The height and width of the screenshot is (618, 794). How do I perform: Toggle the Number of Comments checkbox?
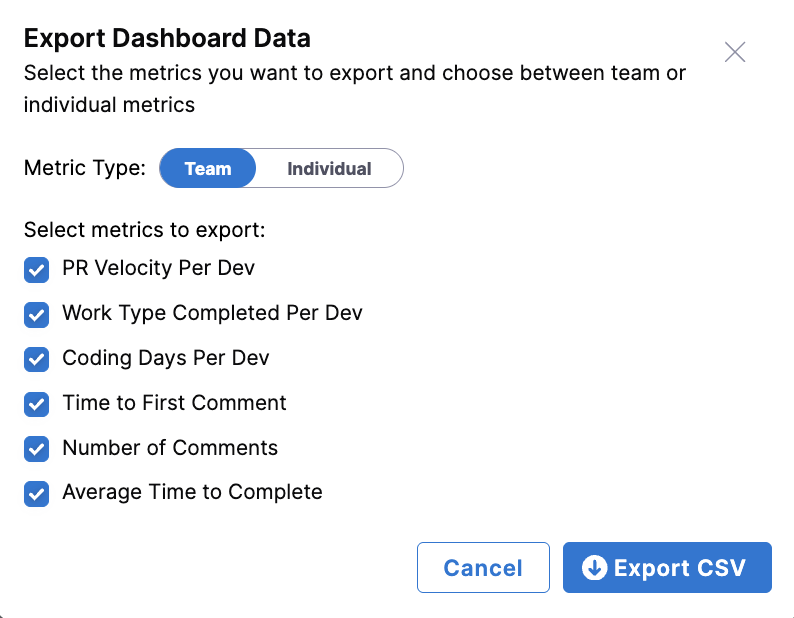(37, 449)
